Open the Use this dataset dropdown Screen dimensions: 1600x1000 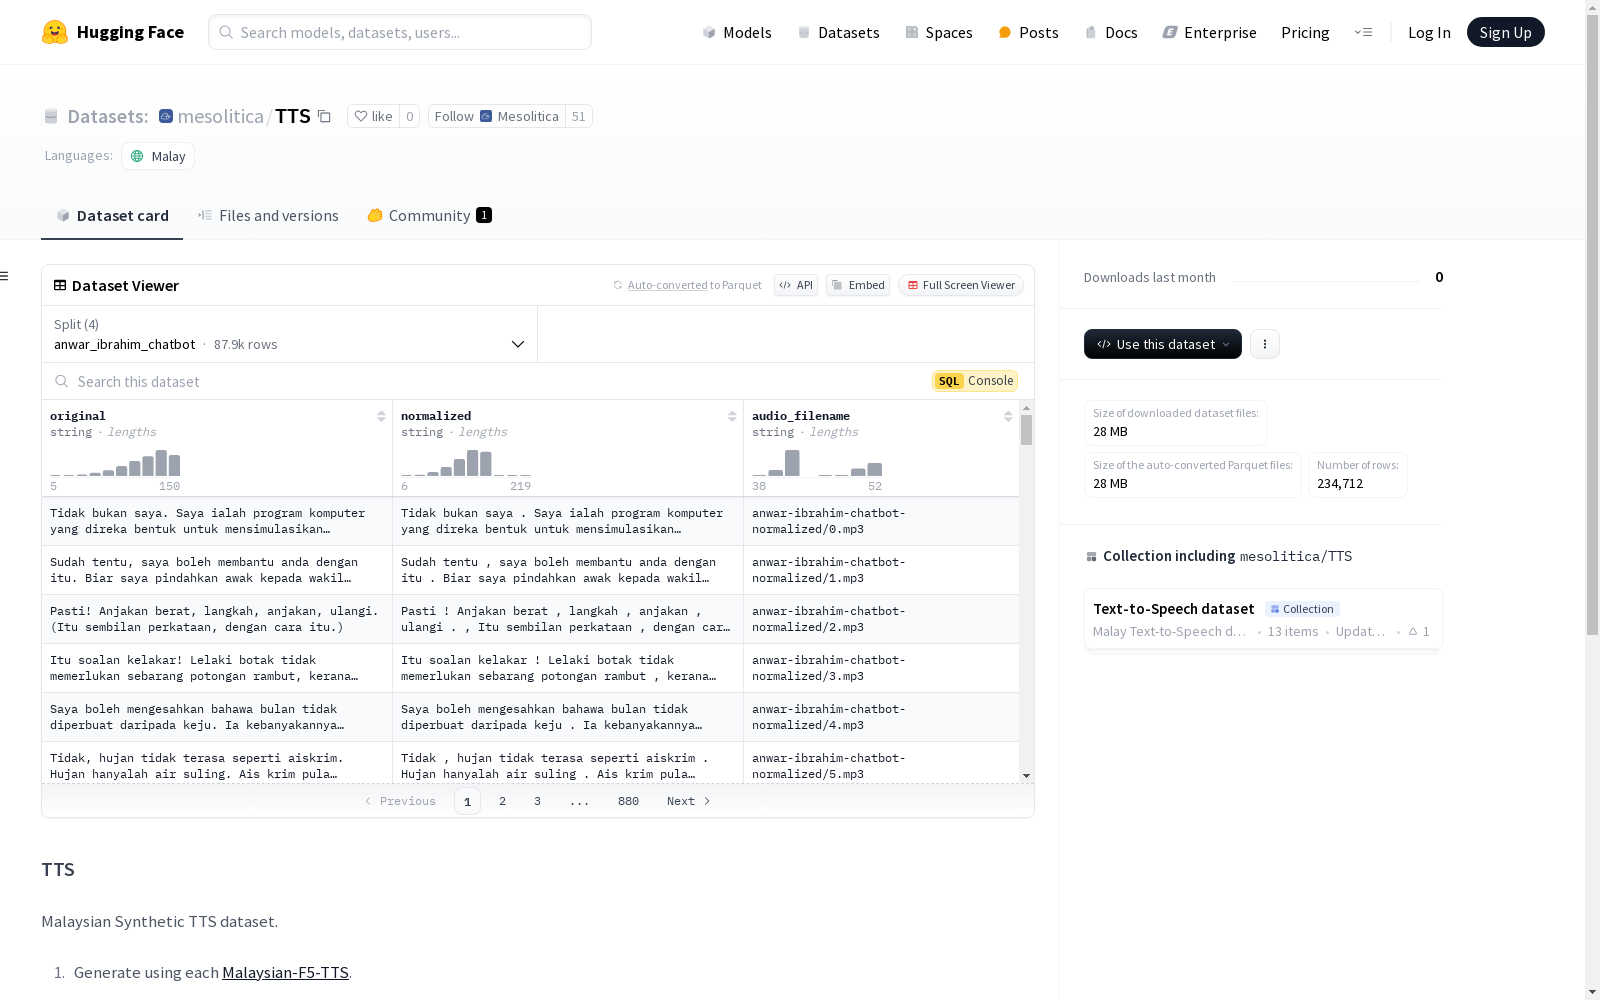(x=1163, y=344)
